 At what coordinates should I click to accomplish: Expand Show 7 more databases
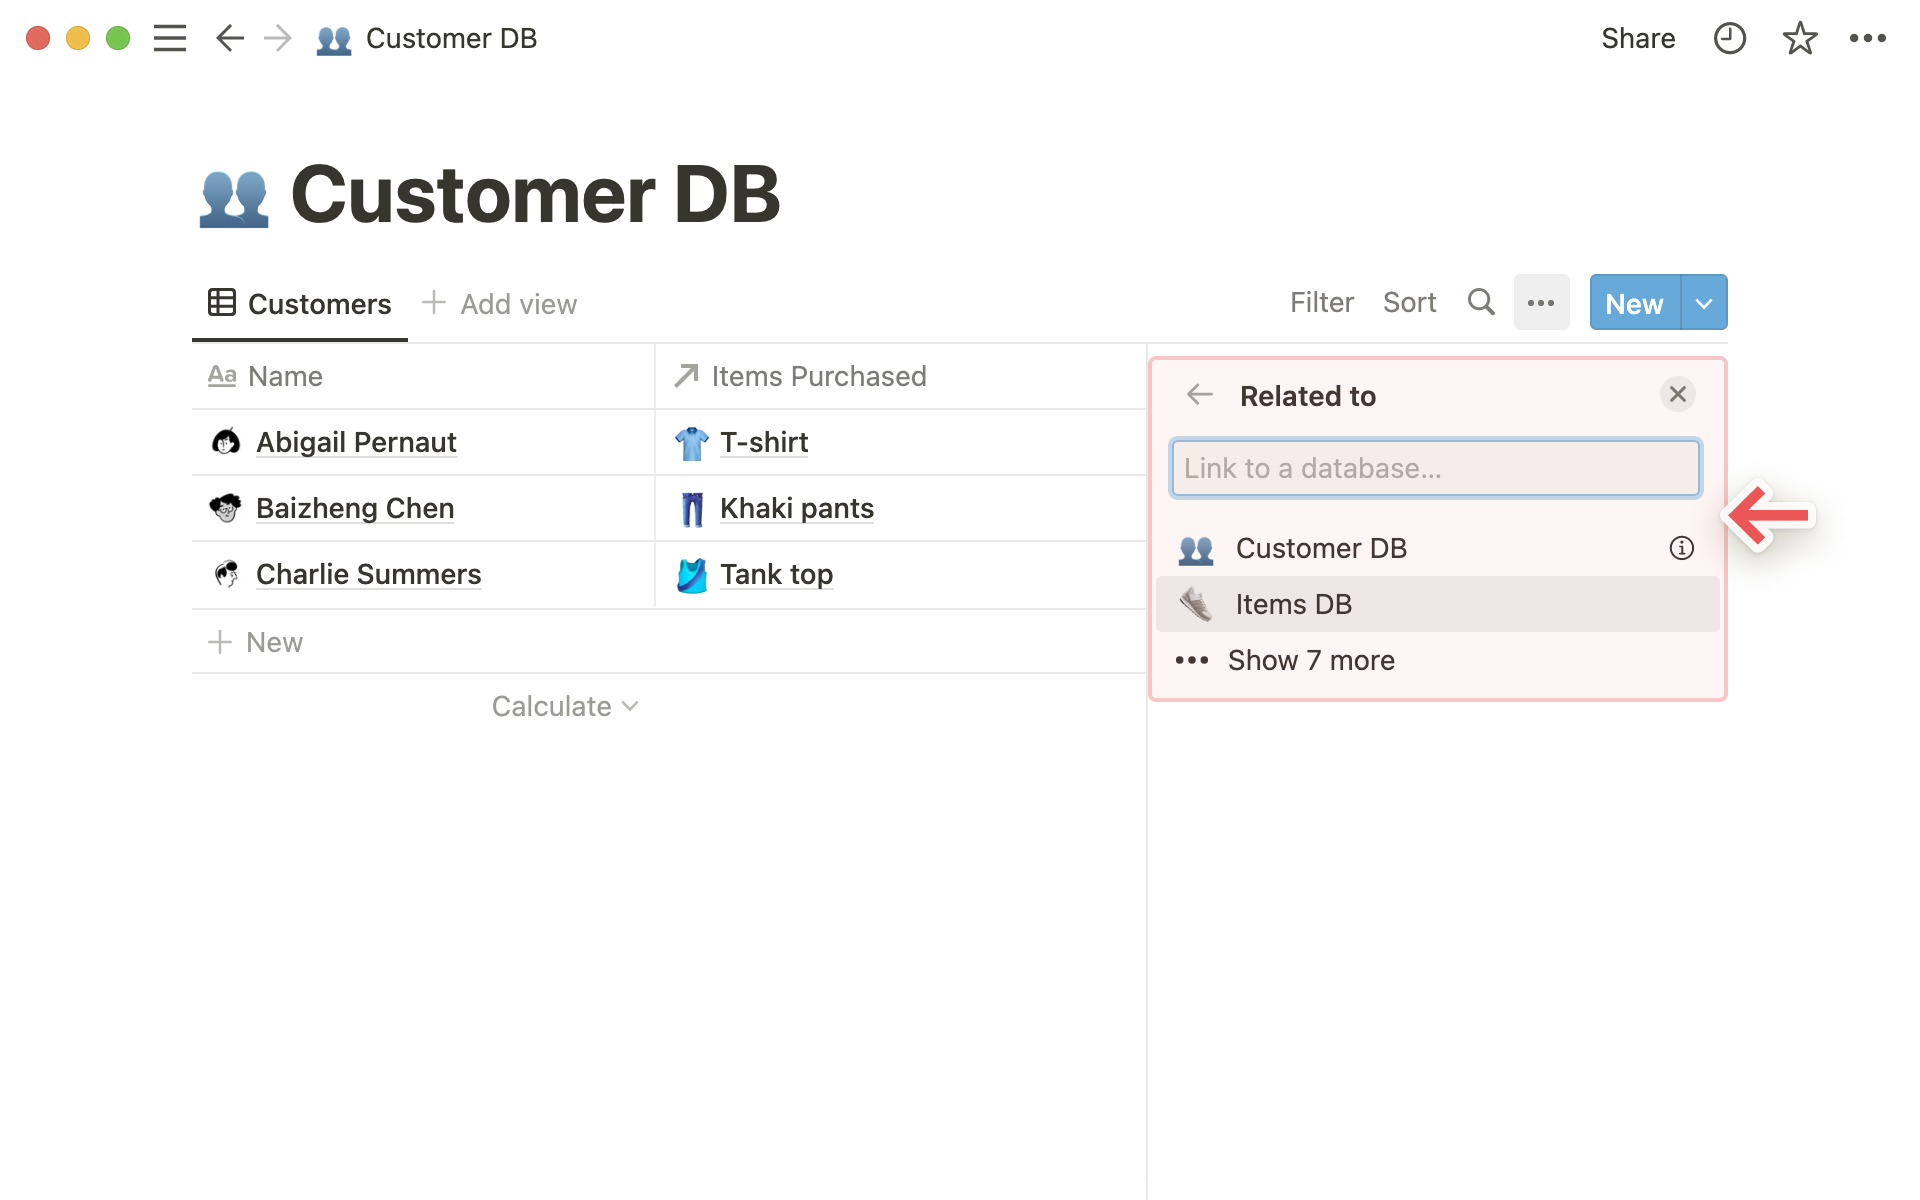tap(1310, 659)
